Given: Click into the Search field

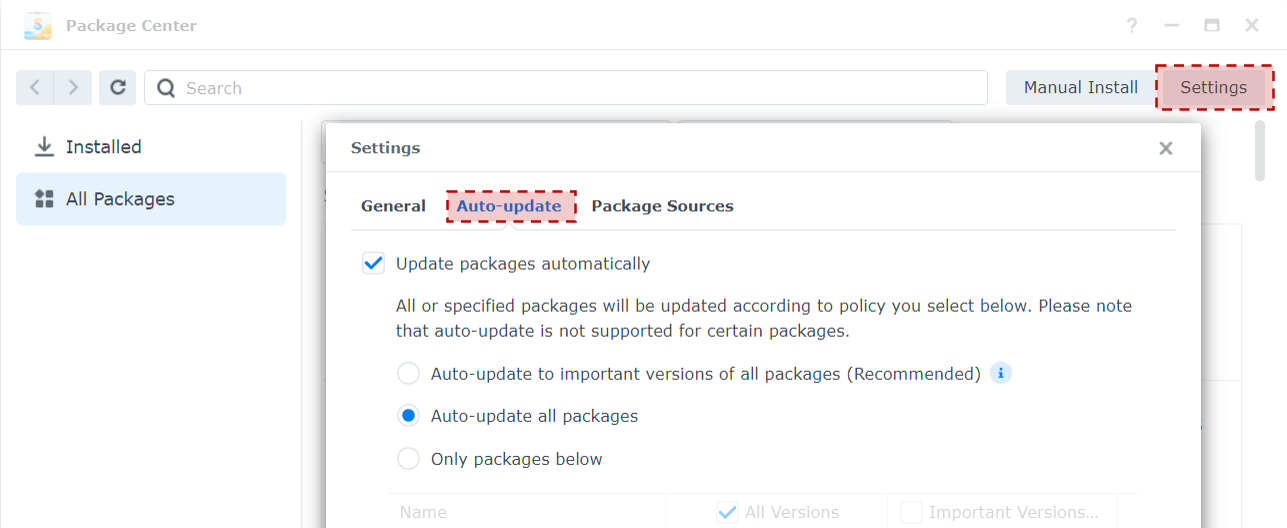Looking at the screenshot, I should click(x=566, y=88).
